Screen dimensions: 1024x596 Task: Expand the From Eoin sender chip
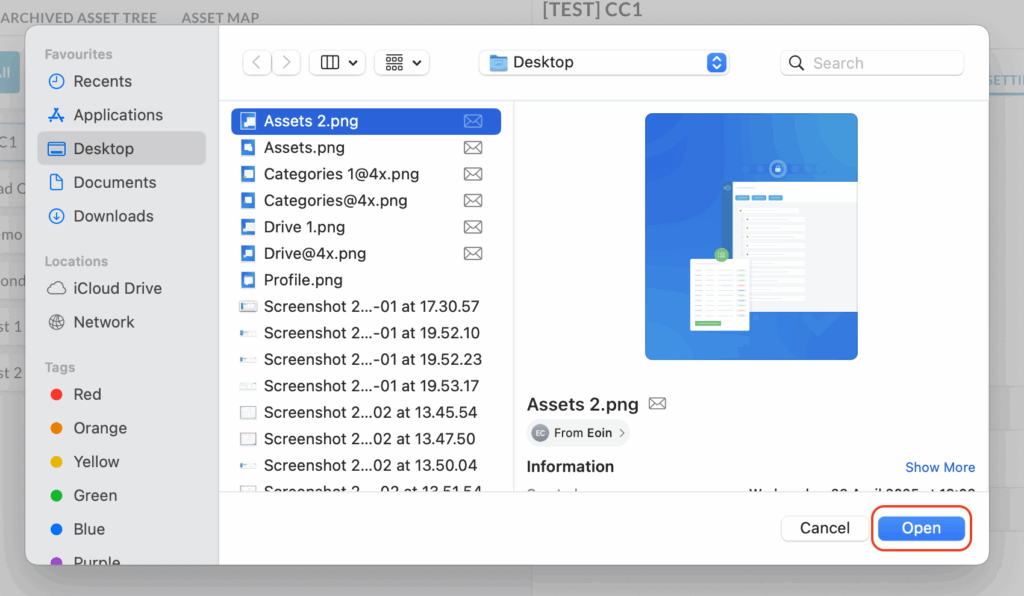579,433
